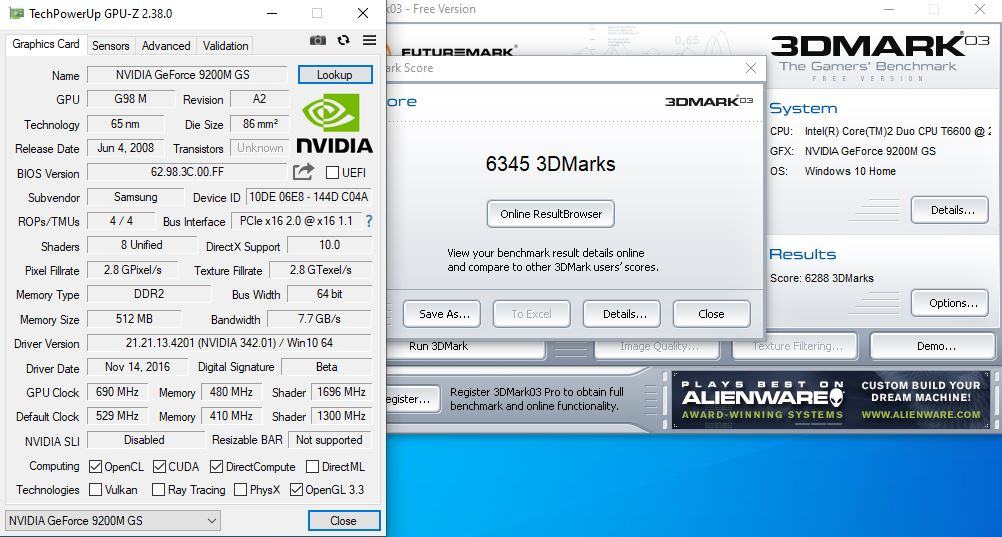Open System Details in 3DMark03

tap(950, 210)
